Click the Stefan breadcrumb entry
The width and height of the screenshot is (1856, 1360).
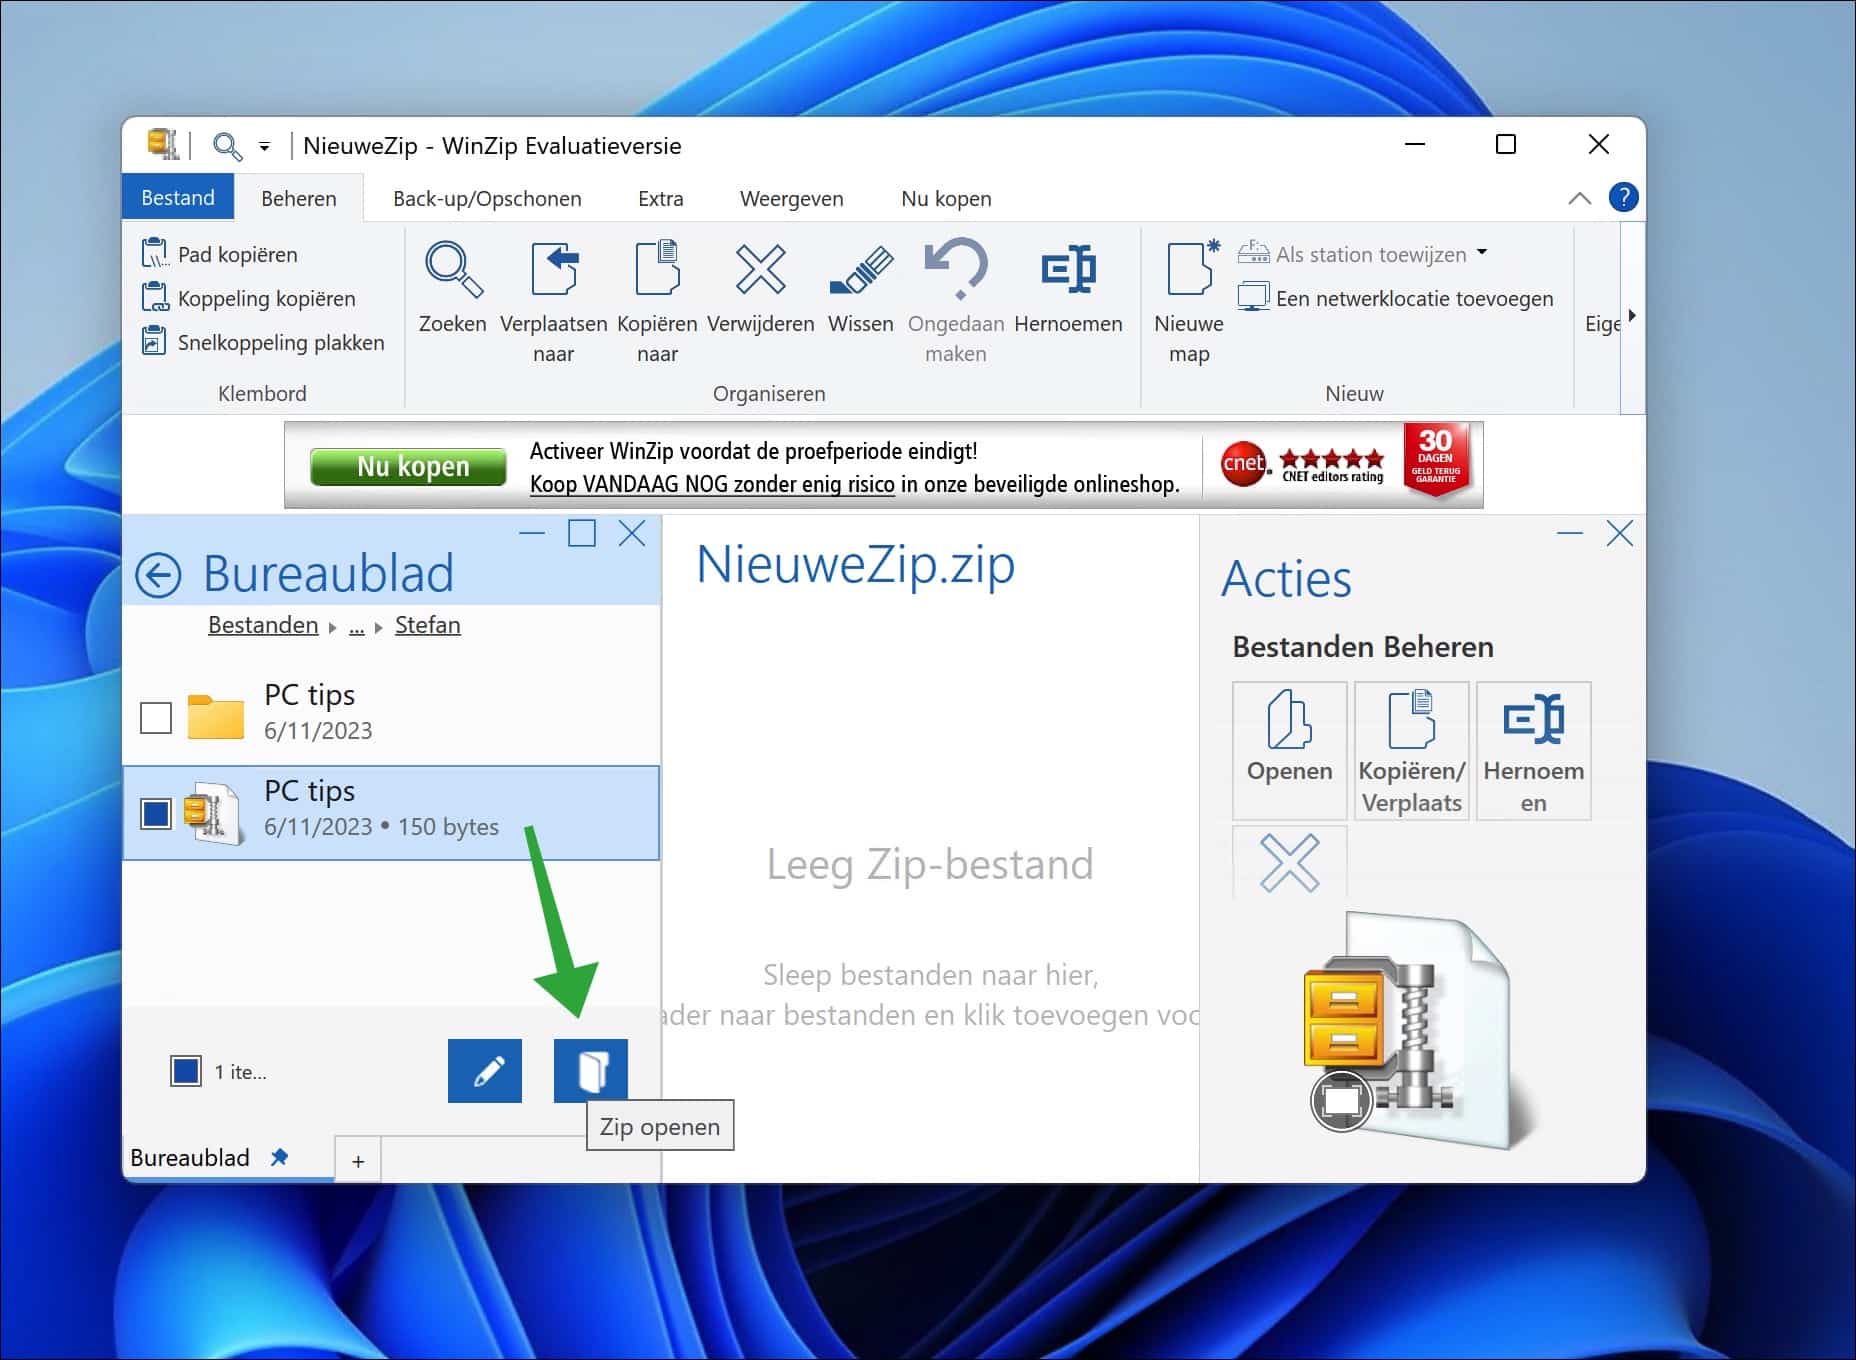[x=428, y=624]
